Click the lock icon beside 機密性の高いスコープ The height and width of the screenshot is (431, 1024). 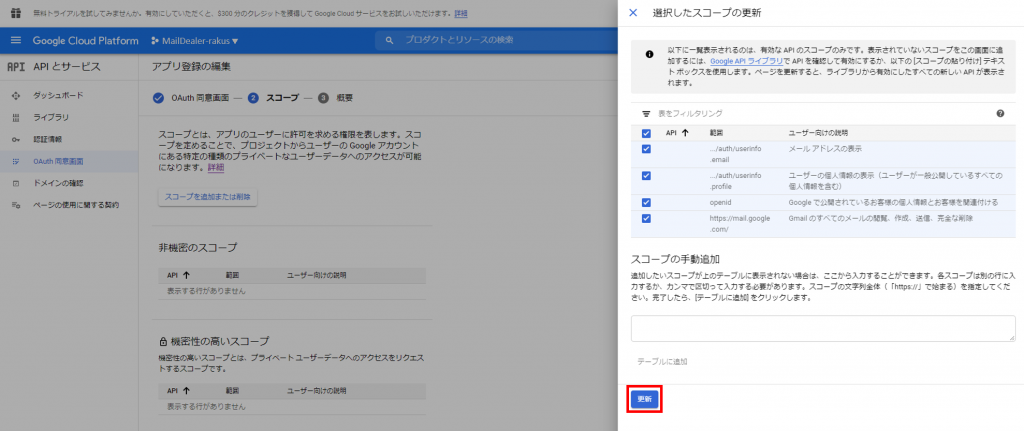pos(163,342)
